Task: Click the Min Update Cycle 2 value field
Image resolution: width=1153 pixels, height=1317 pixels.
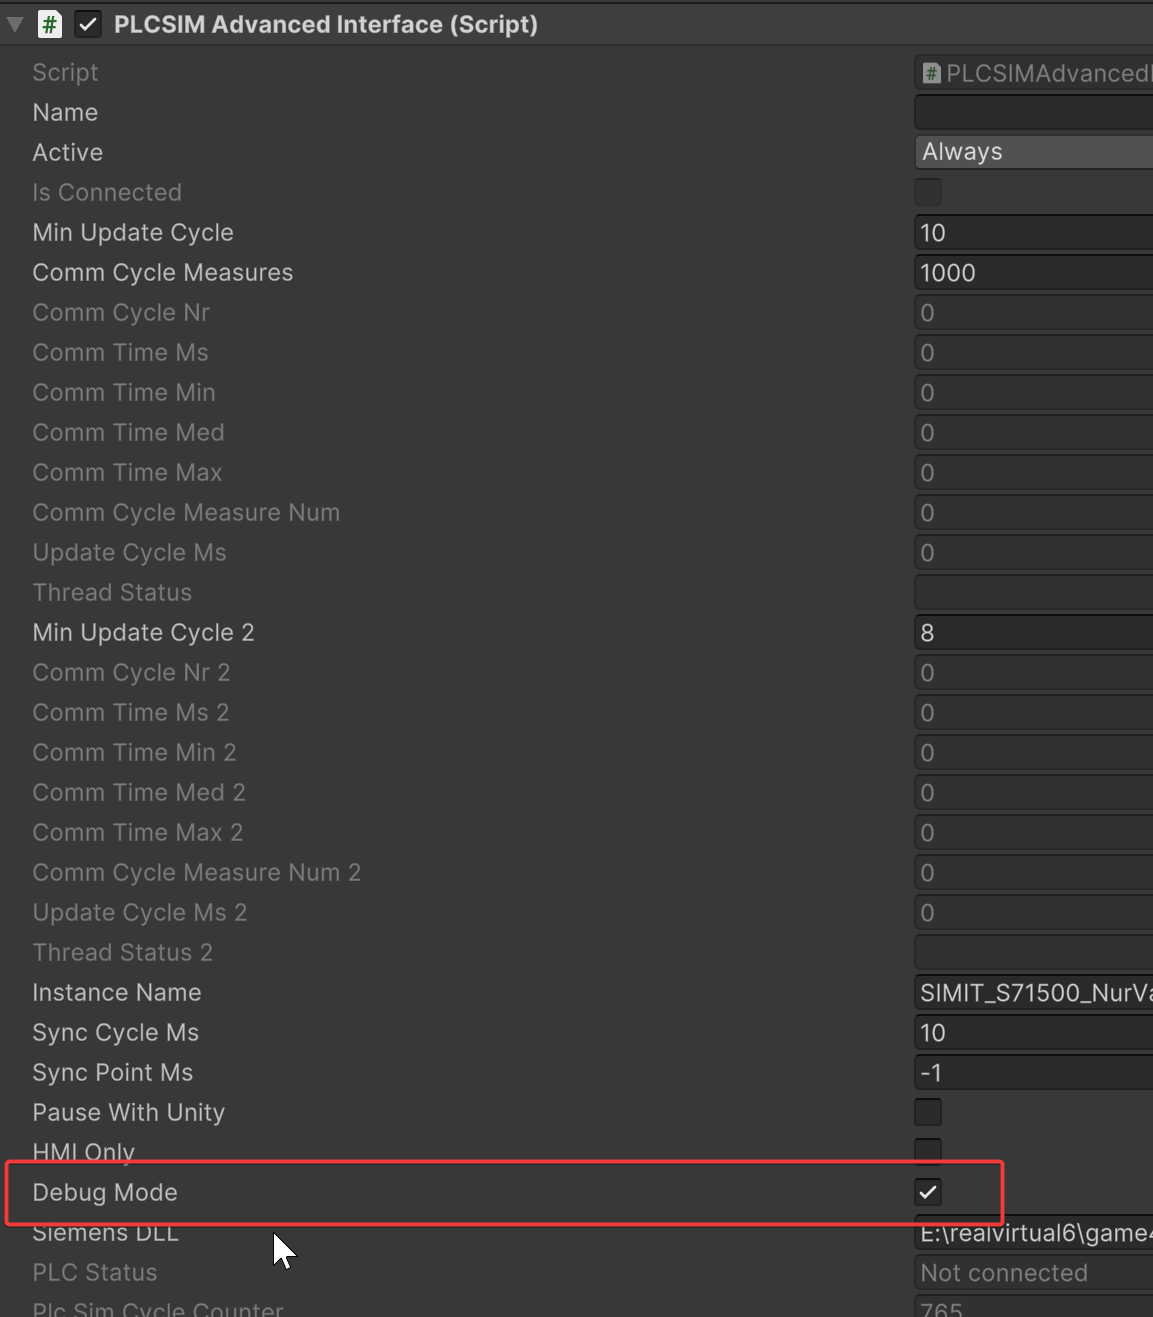Action: (1033, 633)
